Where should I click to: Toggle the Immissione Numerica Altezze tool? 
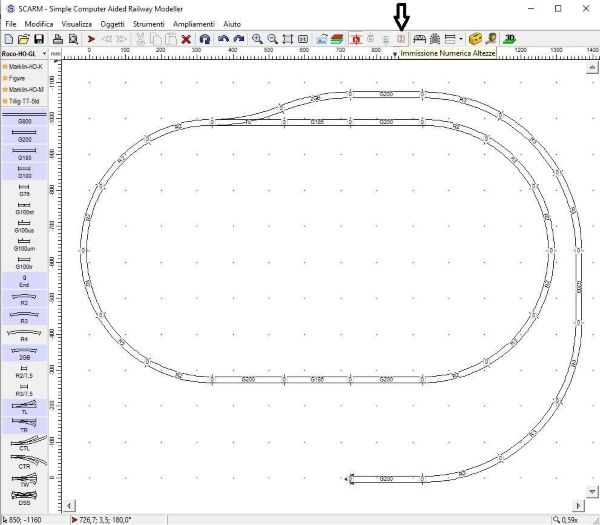(x=401, y=38)
